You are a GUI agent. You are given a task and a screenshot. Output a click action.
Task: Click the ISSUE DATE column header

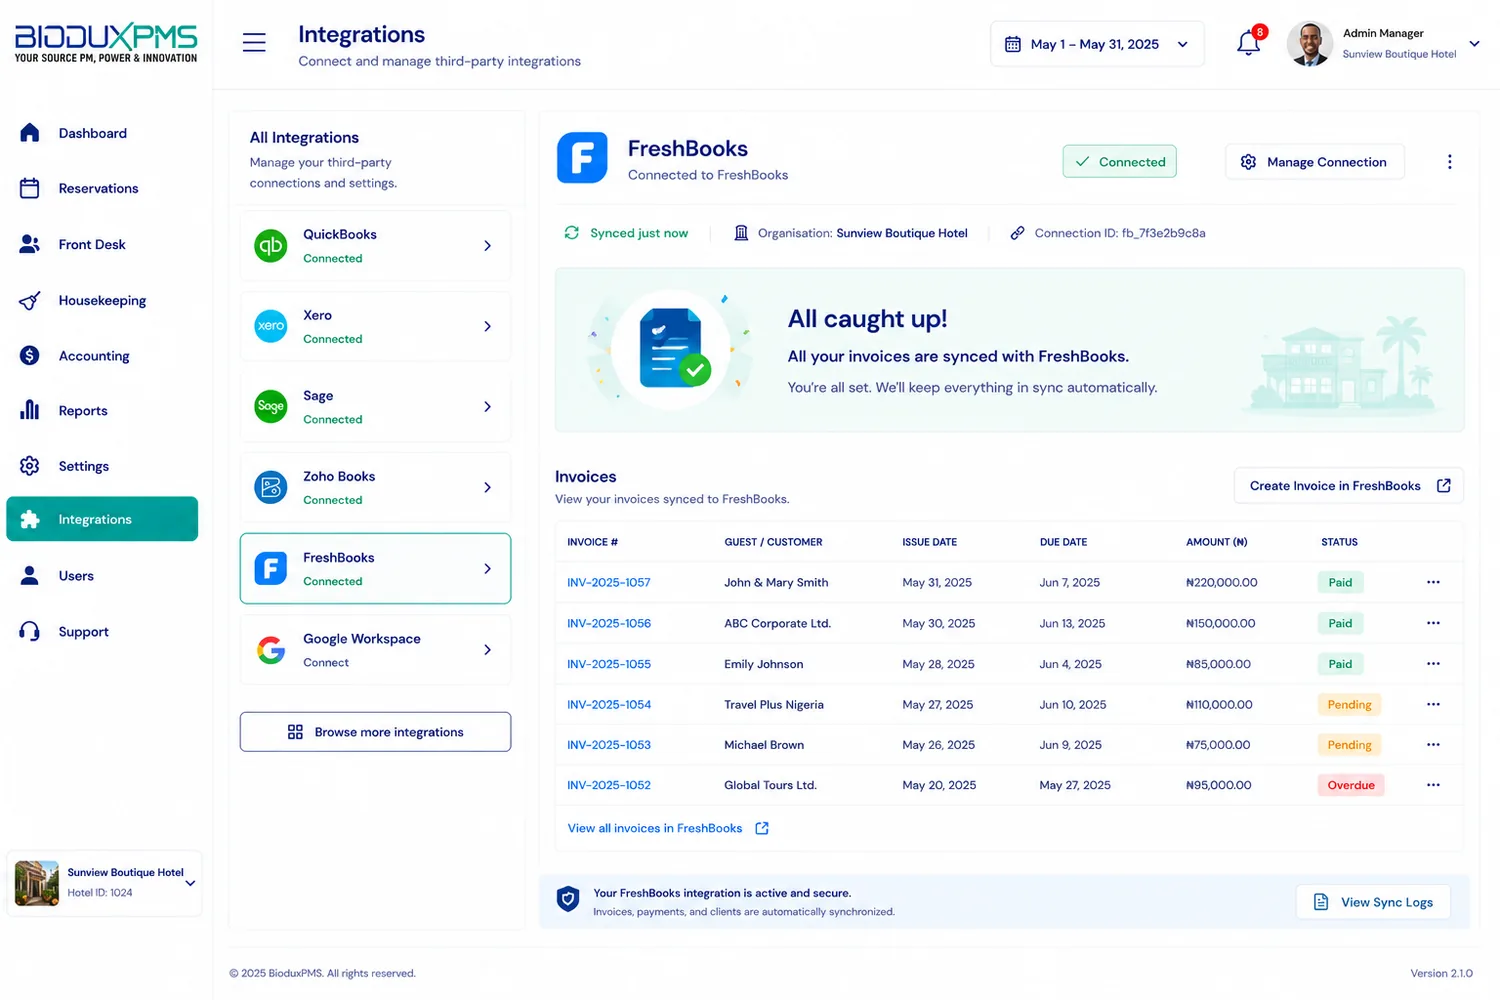(929, 542)
